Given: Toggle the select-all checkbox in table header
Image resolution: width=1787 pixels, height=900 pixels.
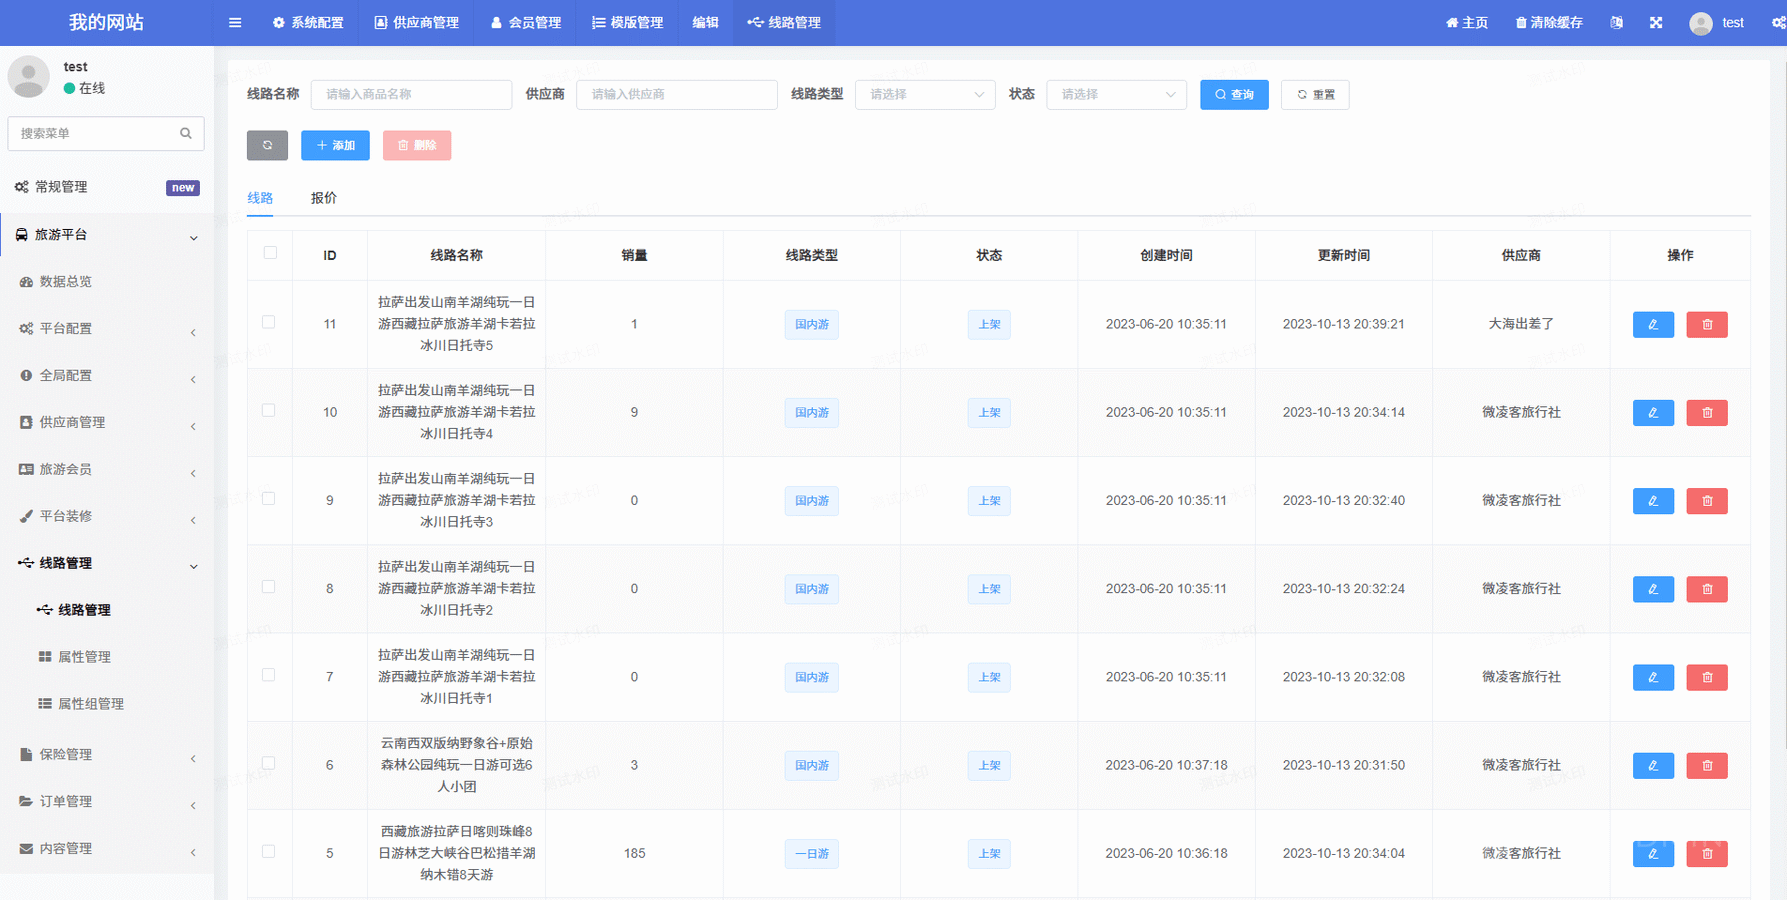Looking at the screenshot, I should click(270, 254).
